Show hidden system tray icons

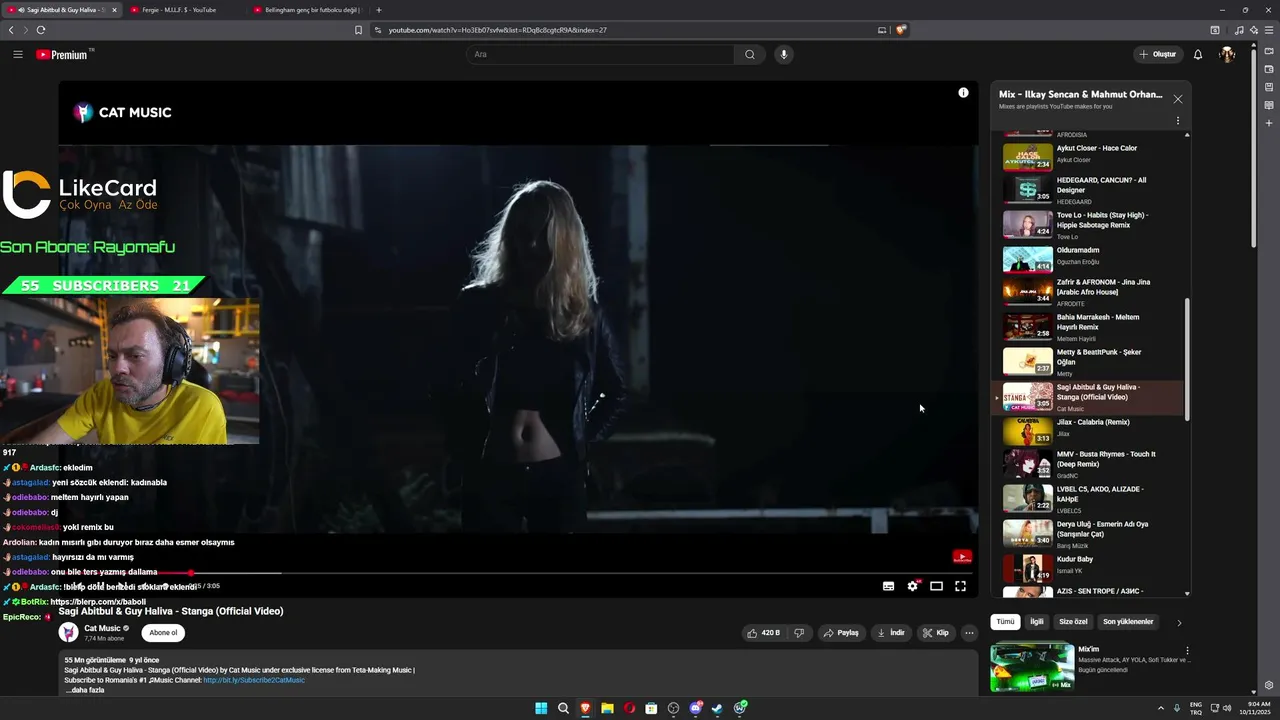pyautogui.click(x=1162, y=708)
